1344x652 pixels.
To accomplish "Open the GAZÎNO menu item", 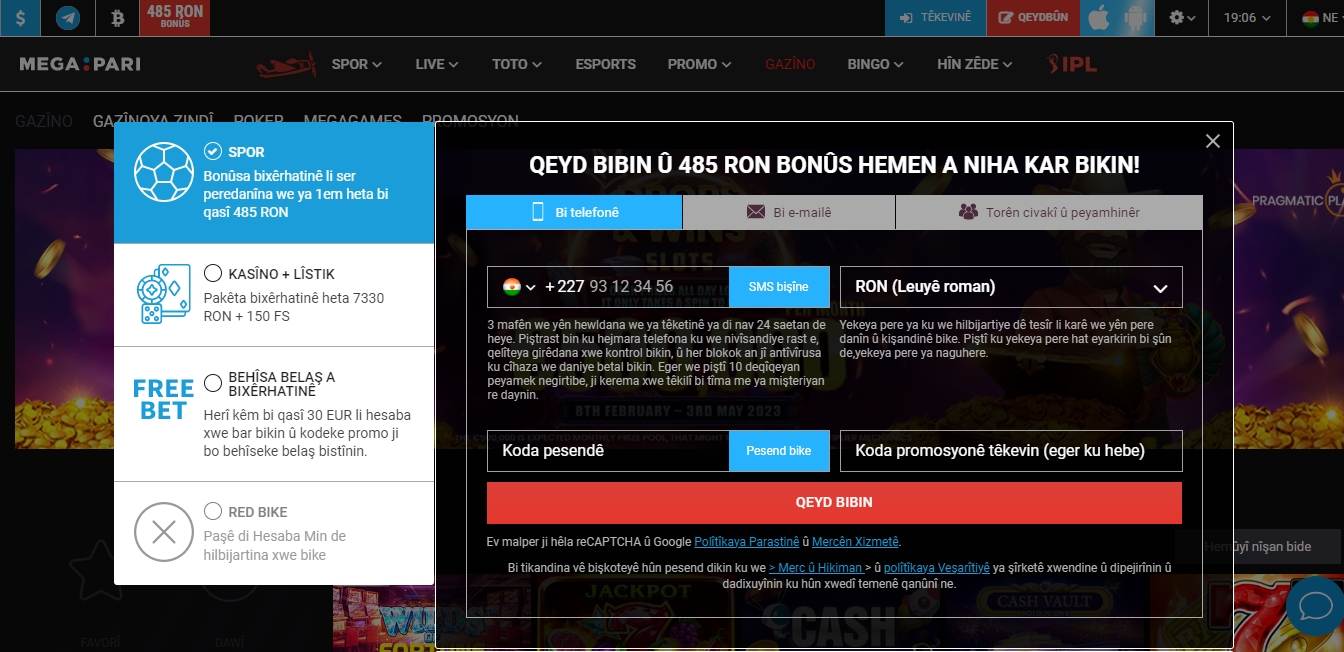I will coord(790,64).
